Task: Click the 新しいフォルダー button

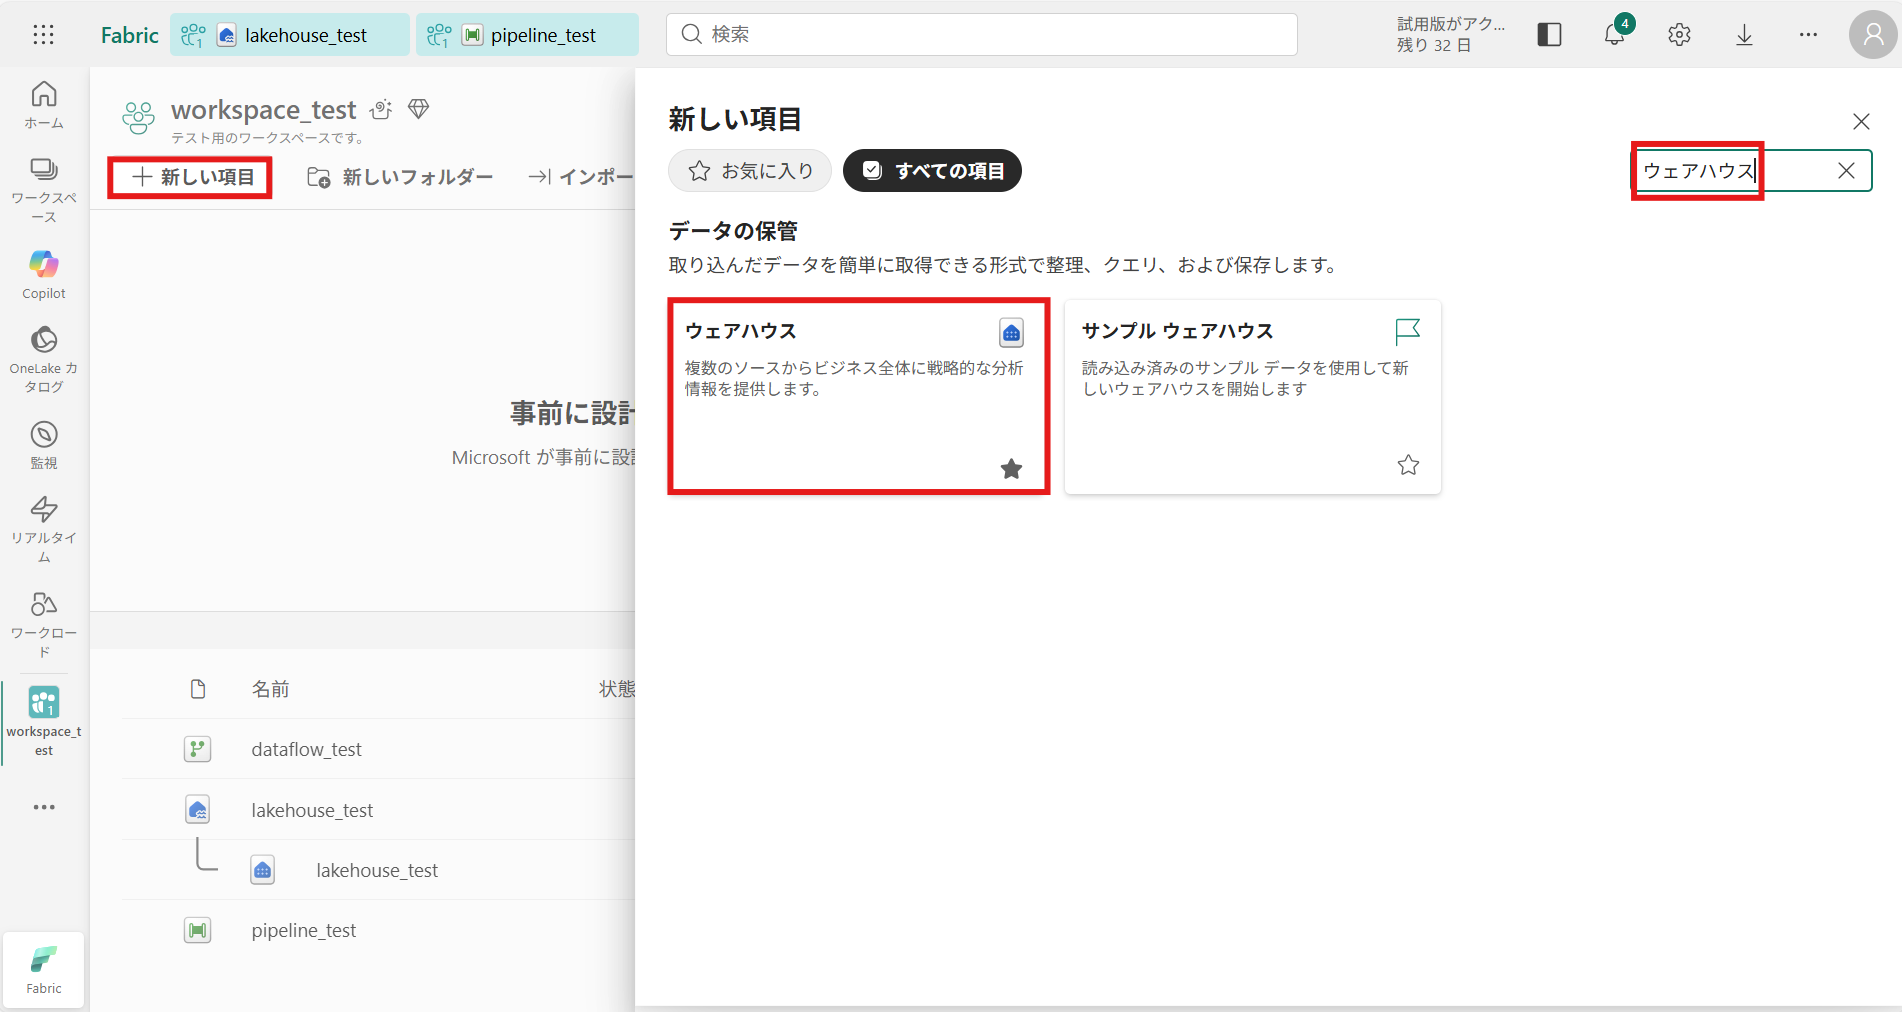Action: tap(400, 177)
